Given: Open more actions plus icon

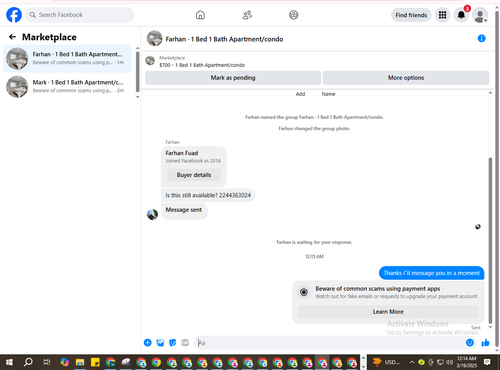Looking at the screenshot, I should [148, 343].
